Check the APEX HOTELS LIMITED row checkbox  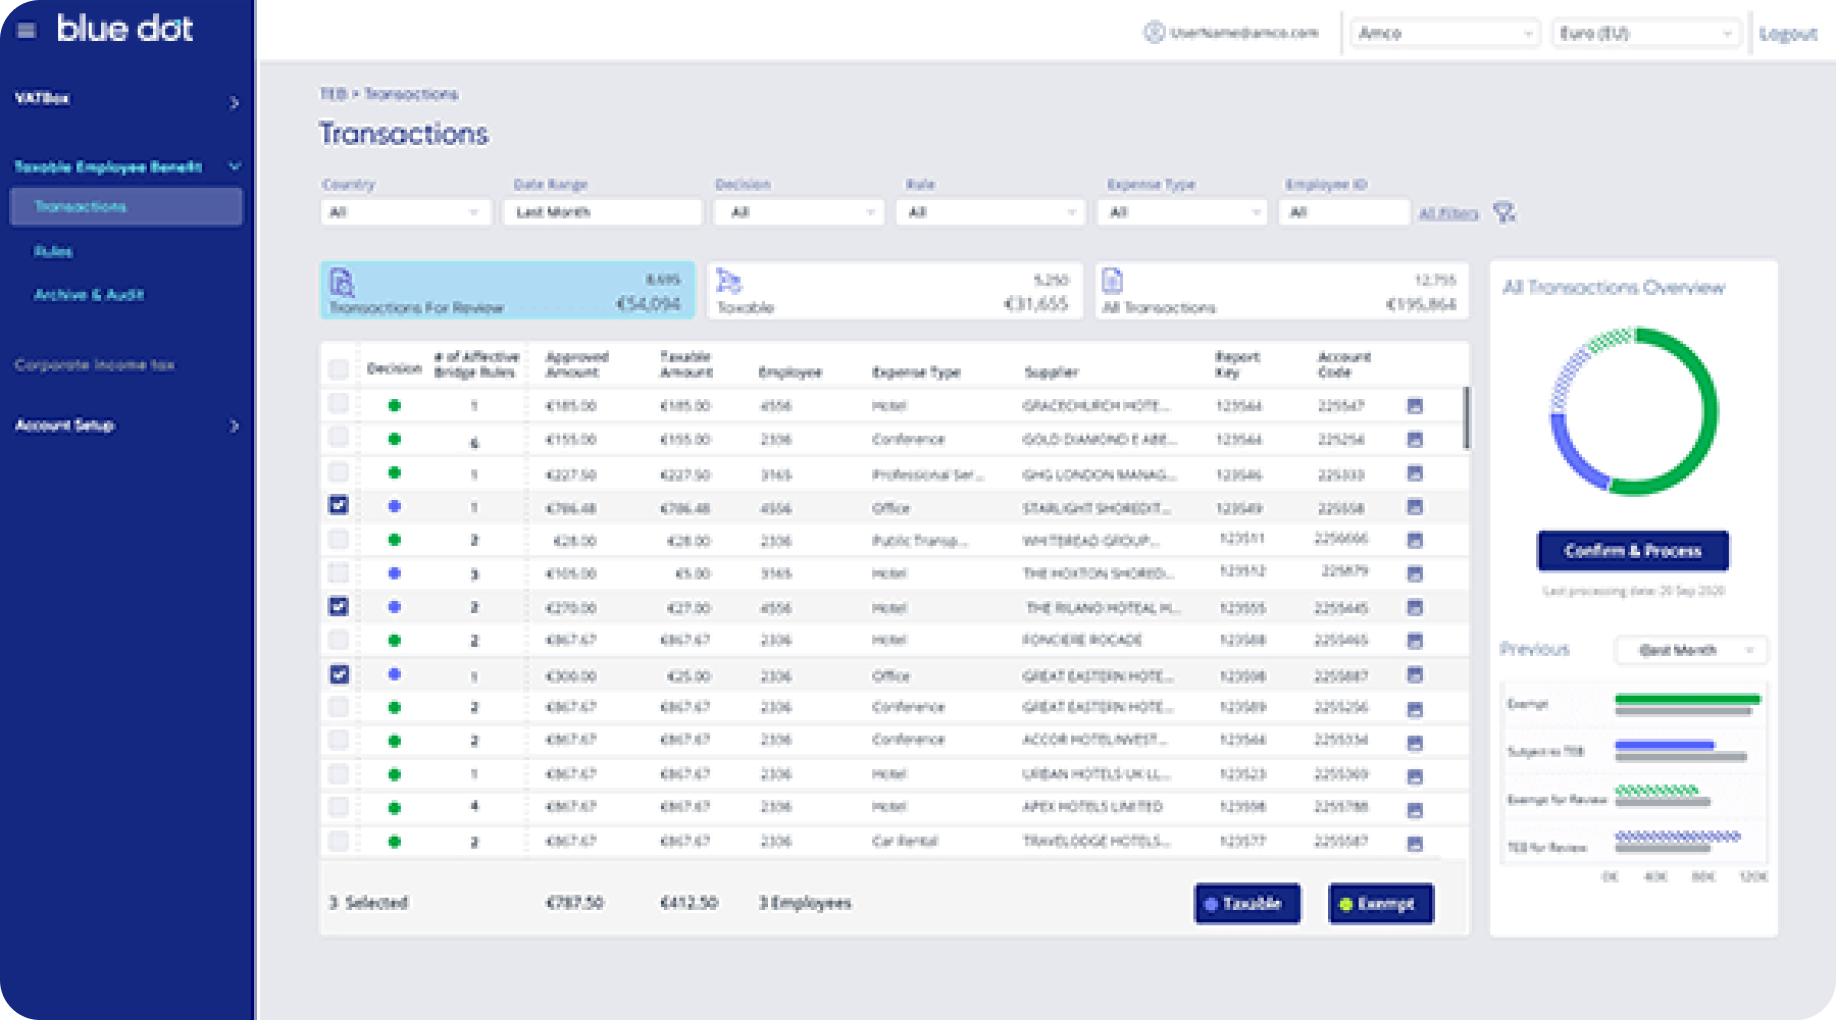point(339,806)
